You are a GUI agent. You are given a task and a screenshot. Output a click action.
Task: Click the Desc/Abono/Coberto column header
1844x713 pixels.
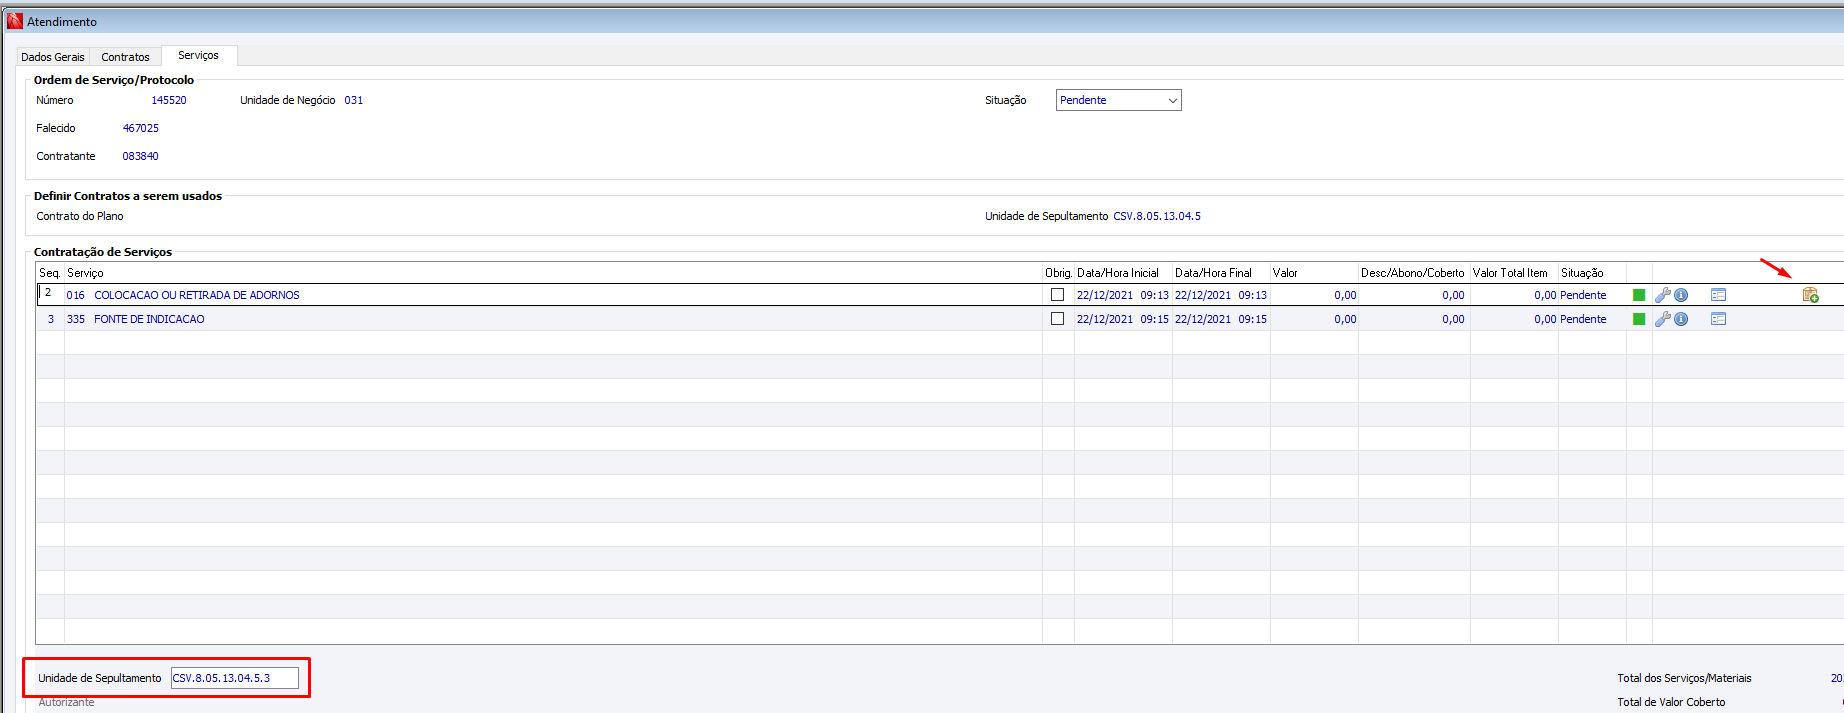pyautogui.click(x=1414, y=273)
